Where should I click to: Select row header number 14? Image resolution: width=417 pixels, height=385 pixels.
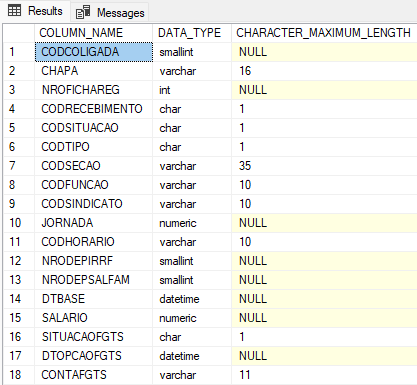[19, 299]
